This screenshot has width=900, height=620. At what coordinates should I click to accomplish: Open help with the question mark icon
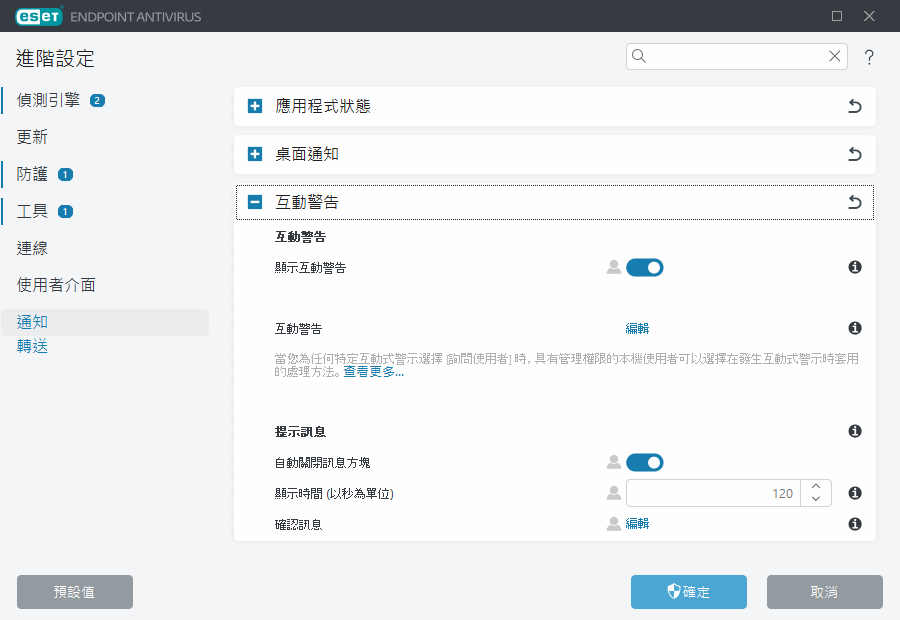(869, 58)
